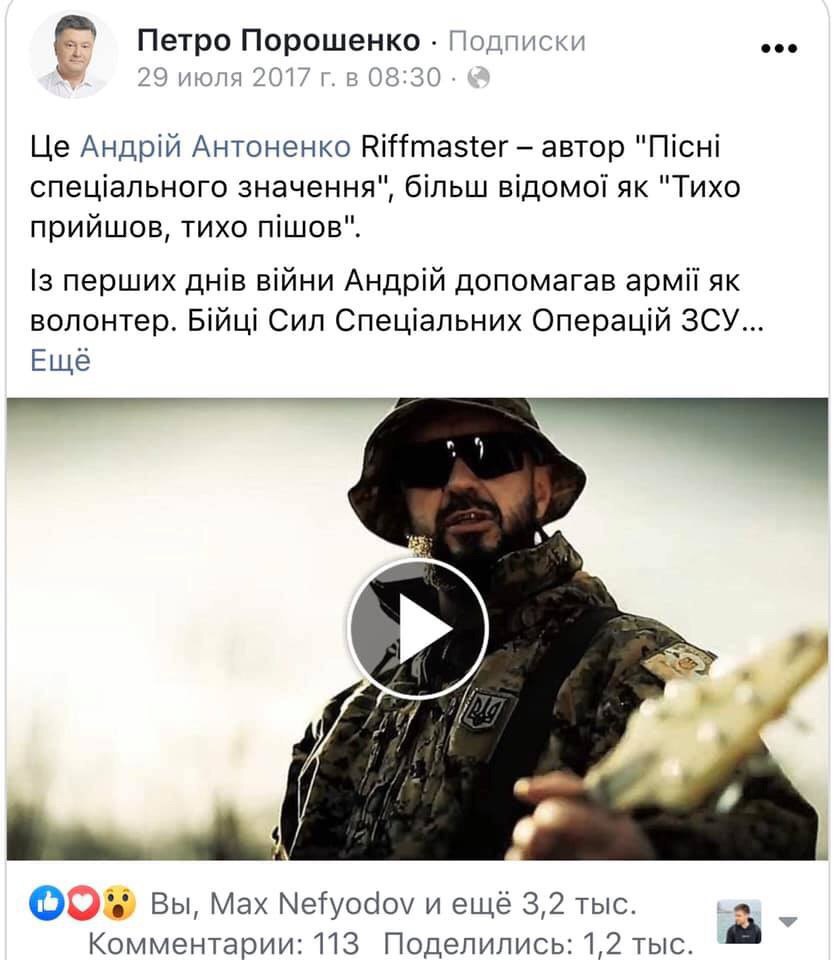Play the video with the play button
The height and width of the screenshot is (960, 834).
(x=418, y=628)
